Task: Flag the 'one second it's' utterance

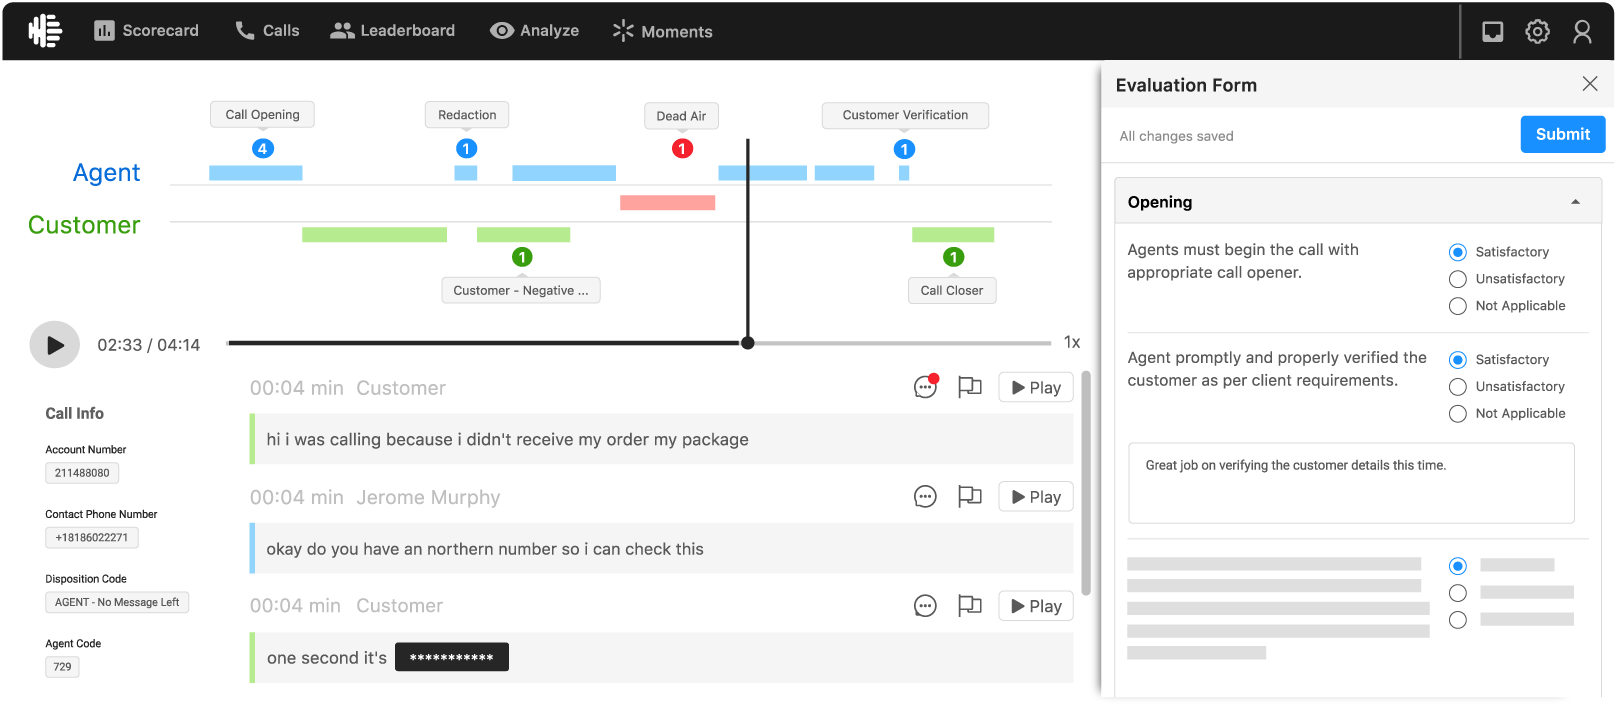Action: tap(970, 606)
